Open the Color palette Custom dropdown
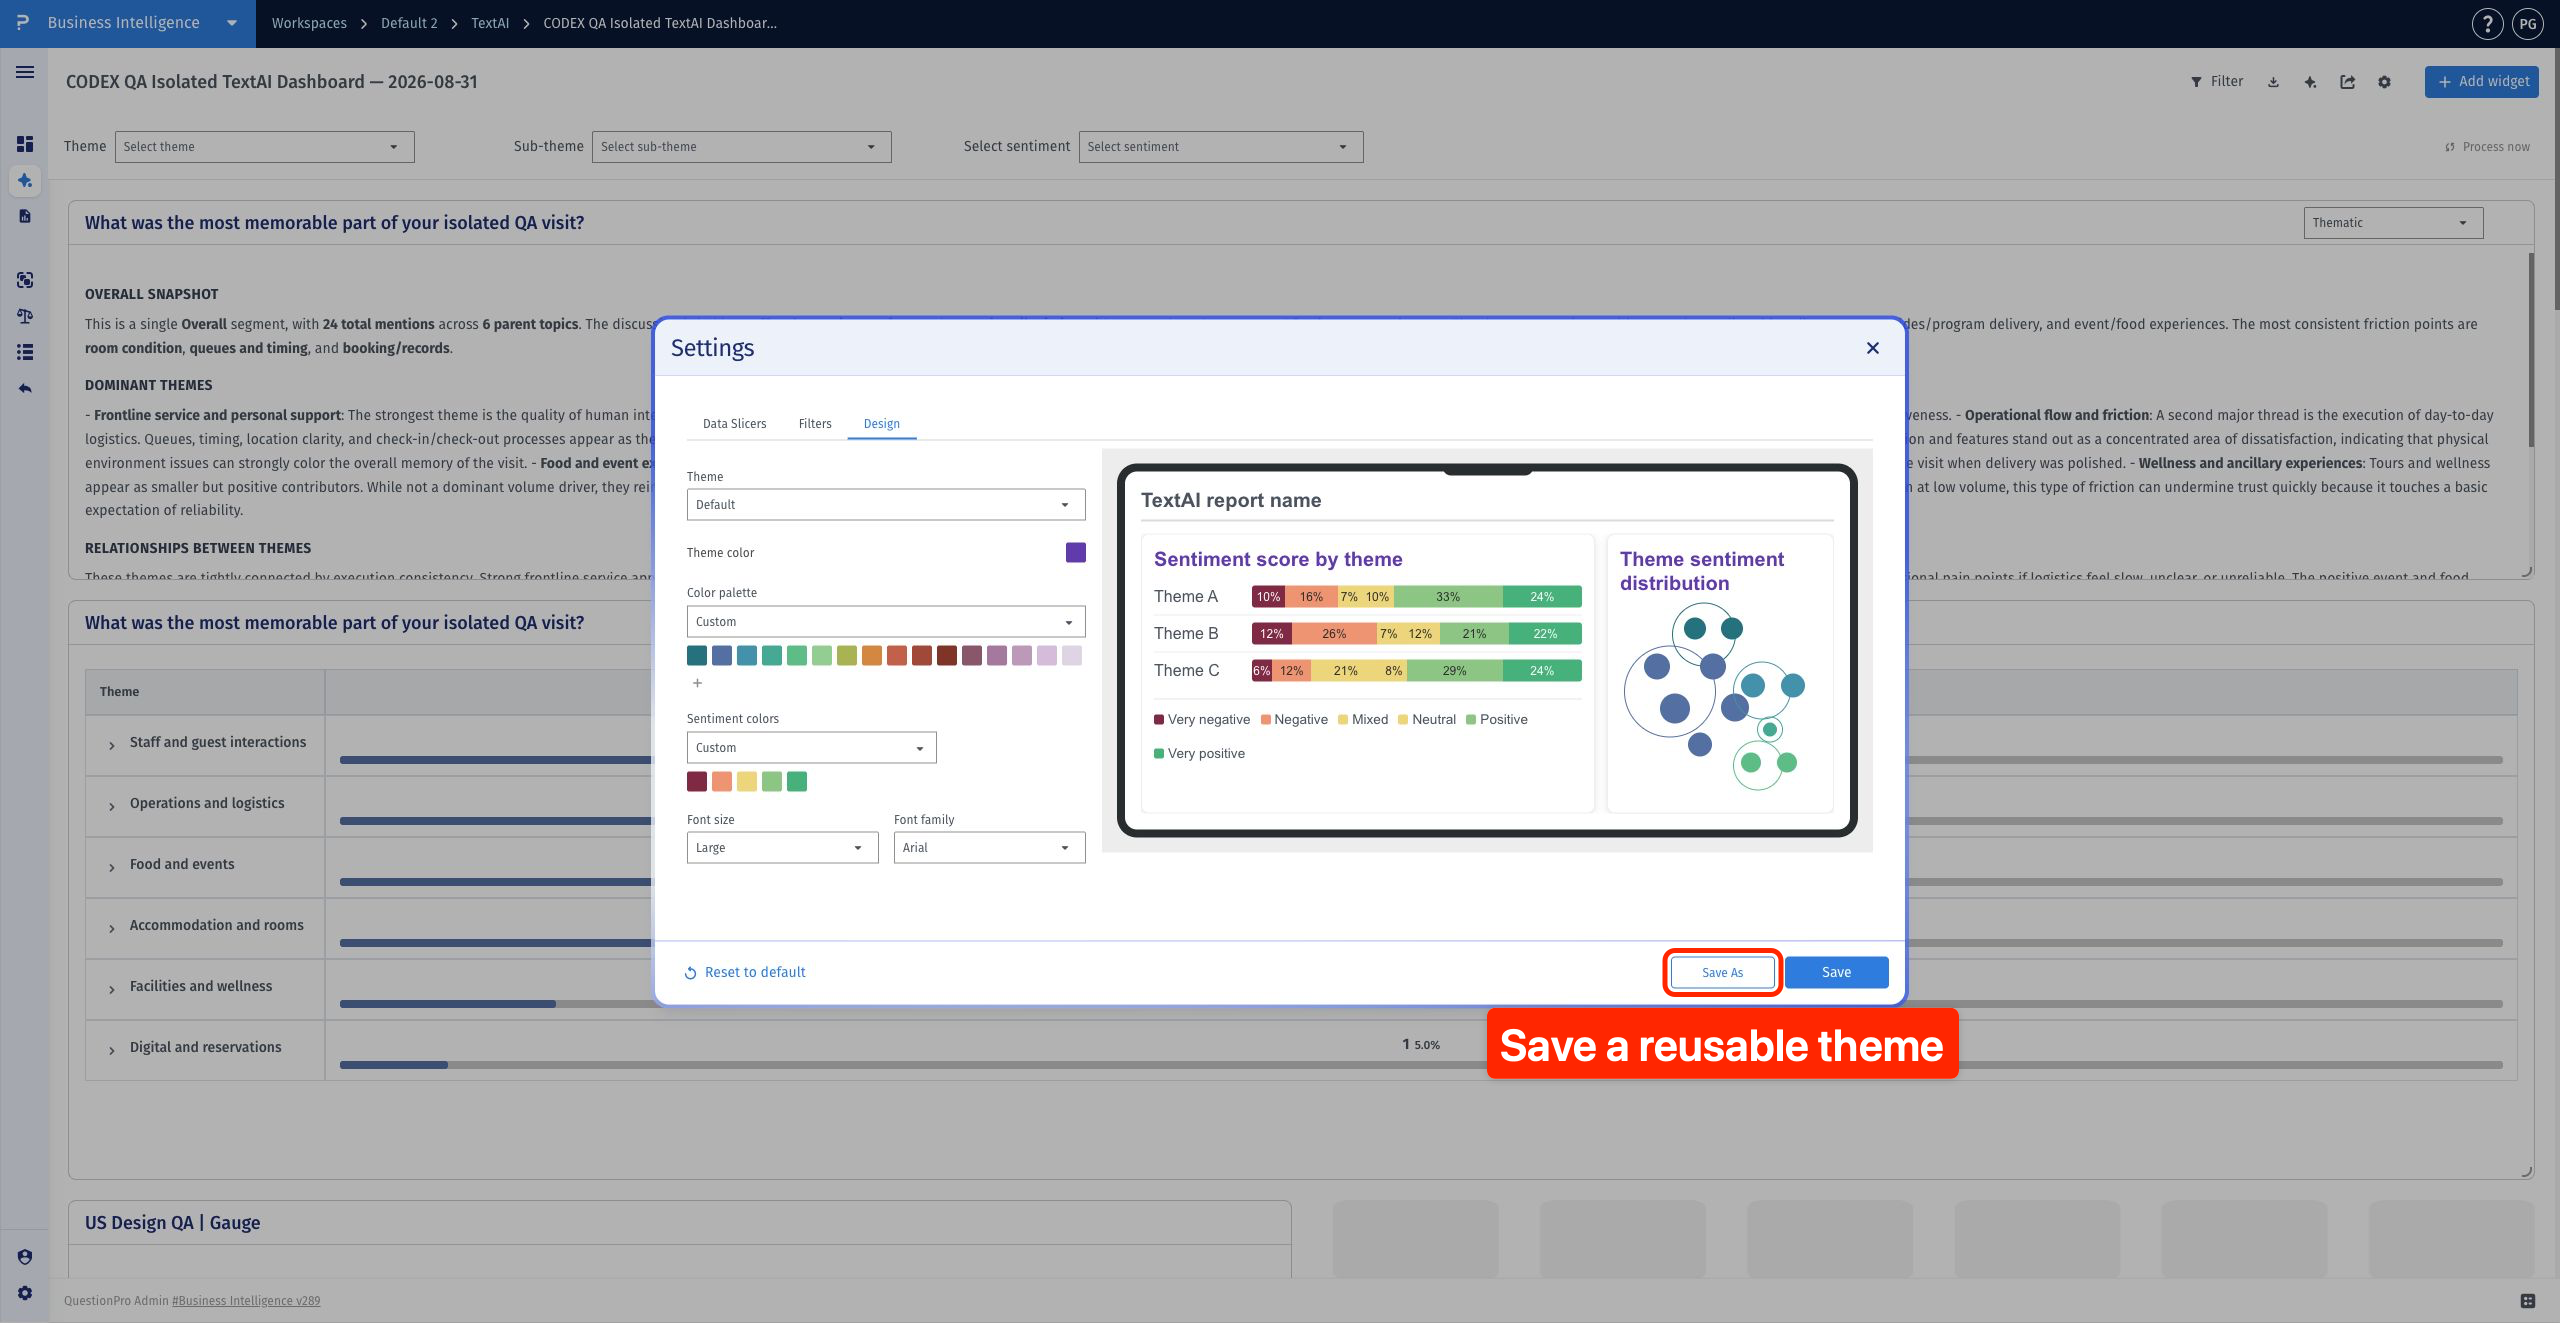 tap(885, 621)
